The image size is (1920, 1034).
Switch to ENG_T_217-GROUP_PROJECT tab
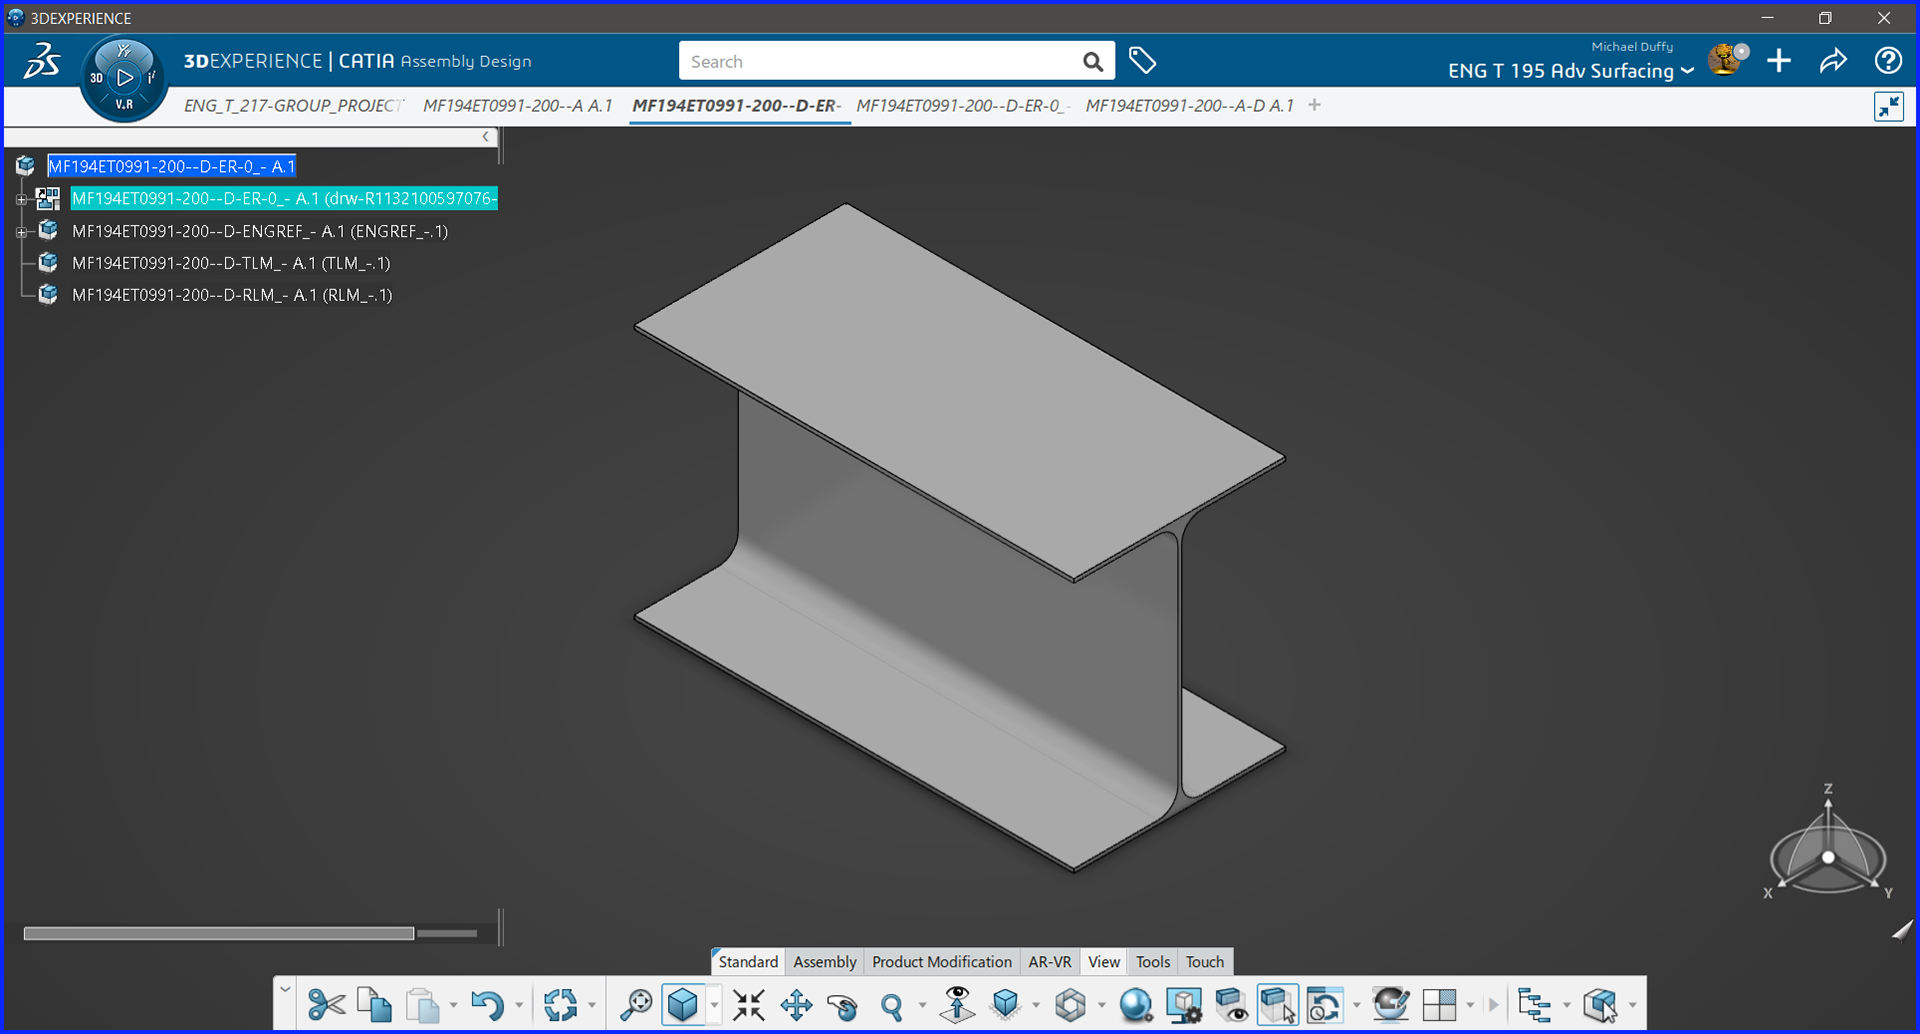pos(293,105)
